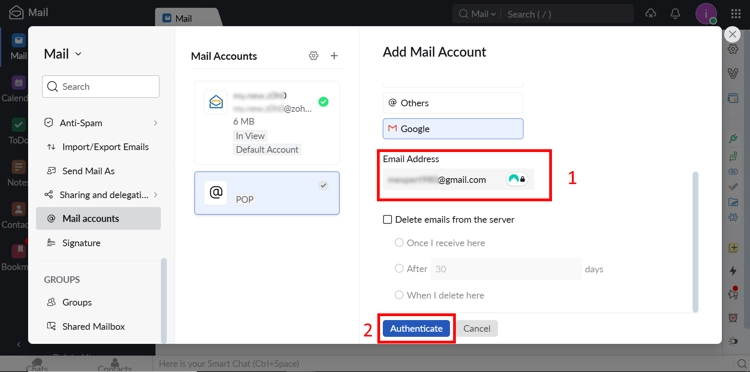
Task: Click the grey check on POP account
Action: click(323, 186)
